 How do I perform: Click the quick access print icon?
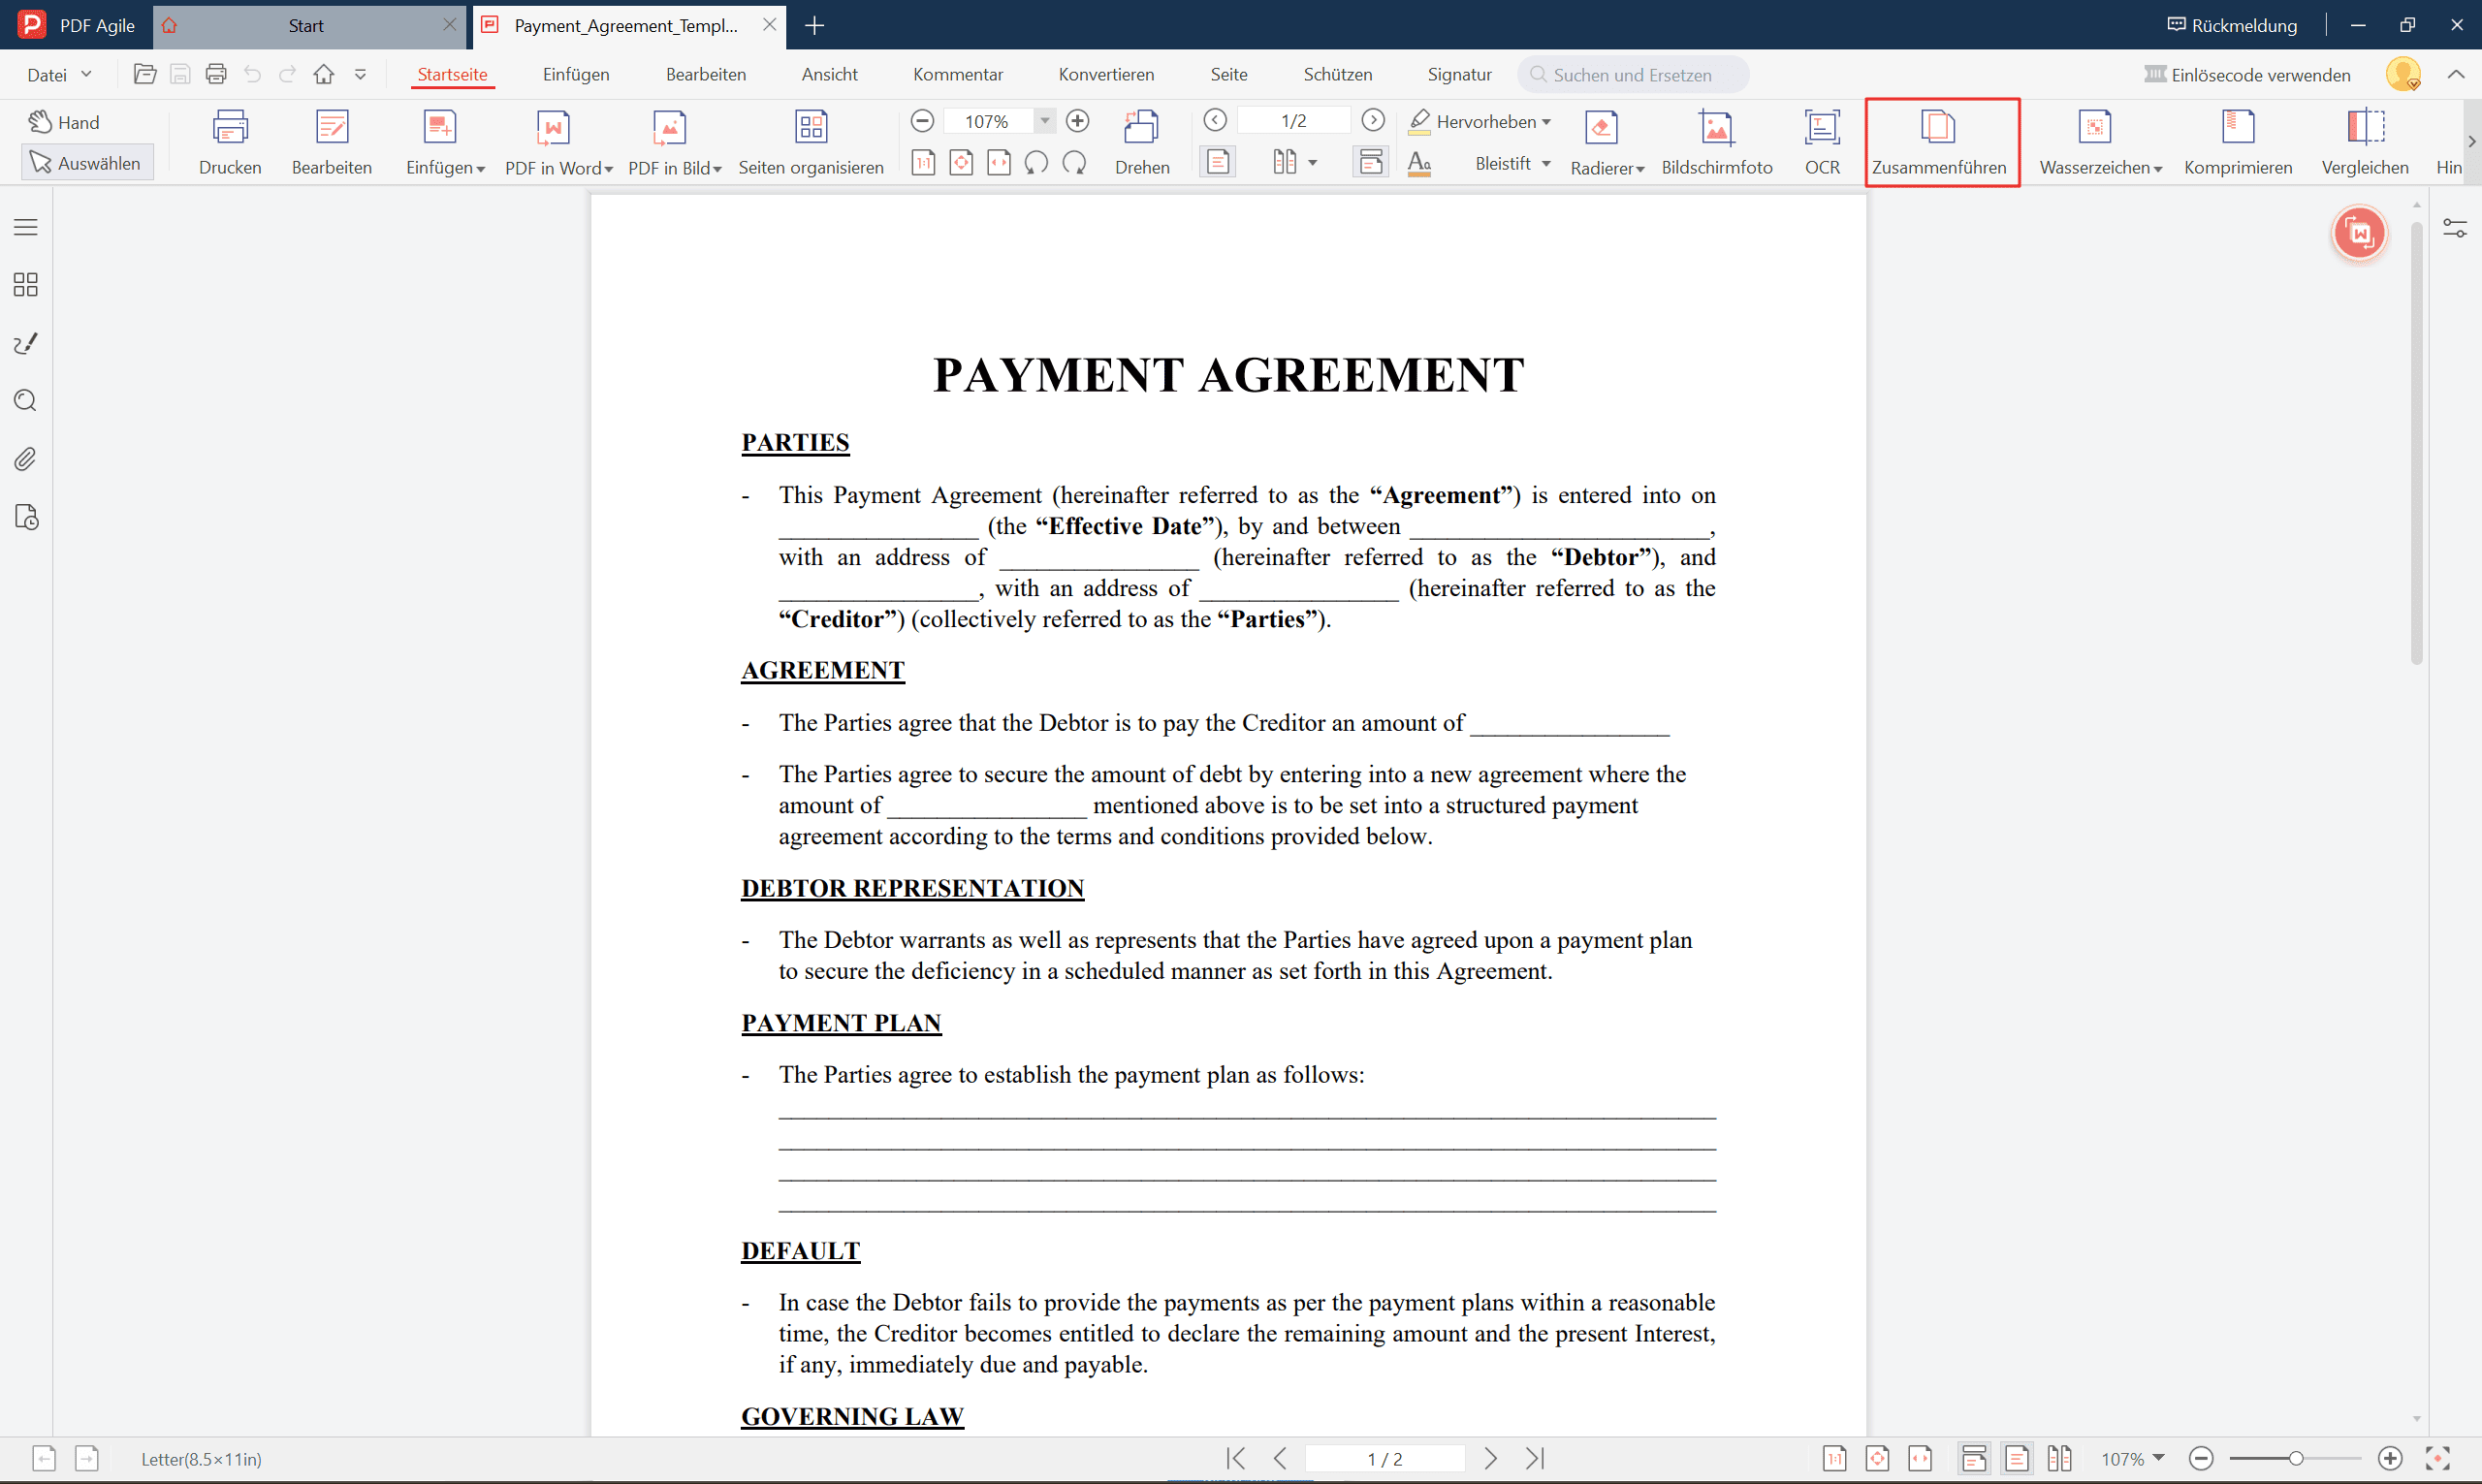pyautogui.click(x=216, y=74)
